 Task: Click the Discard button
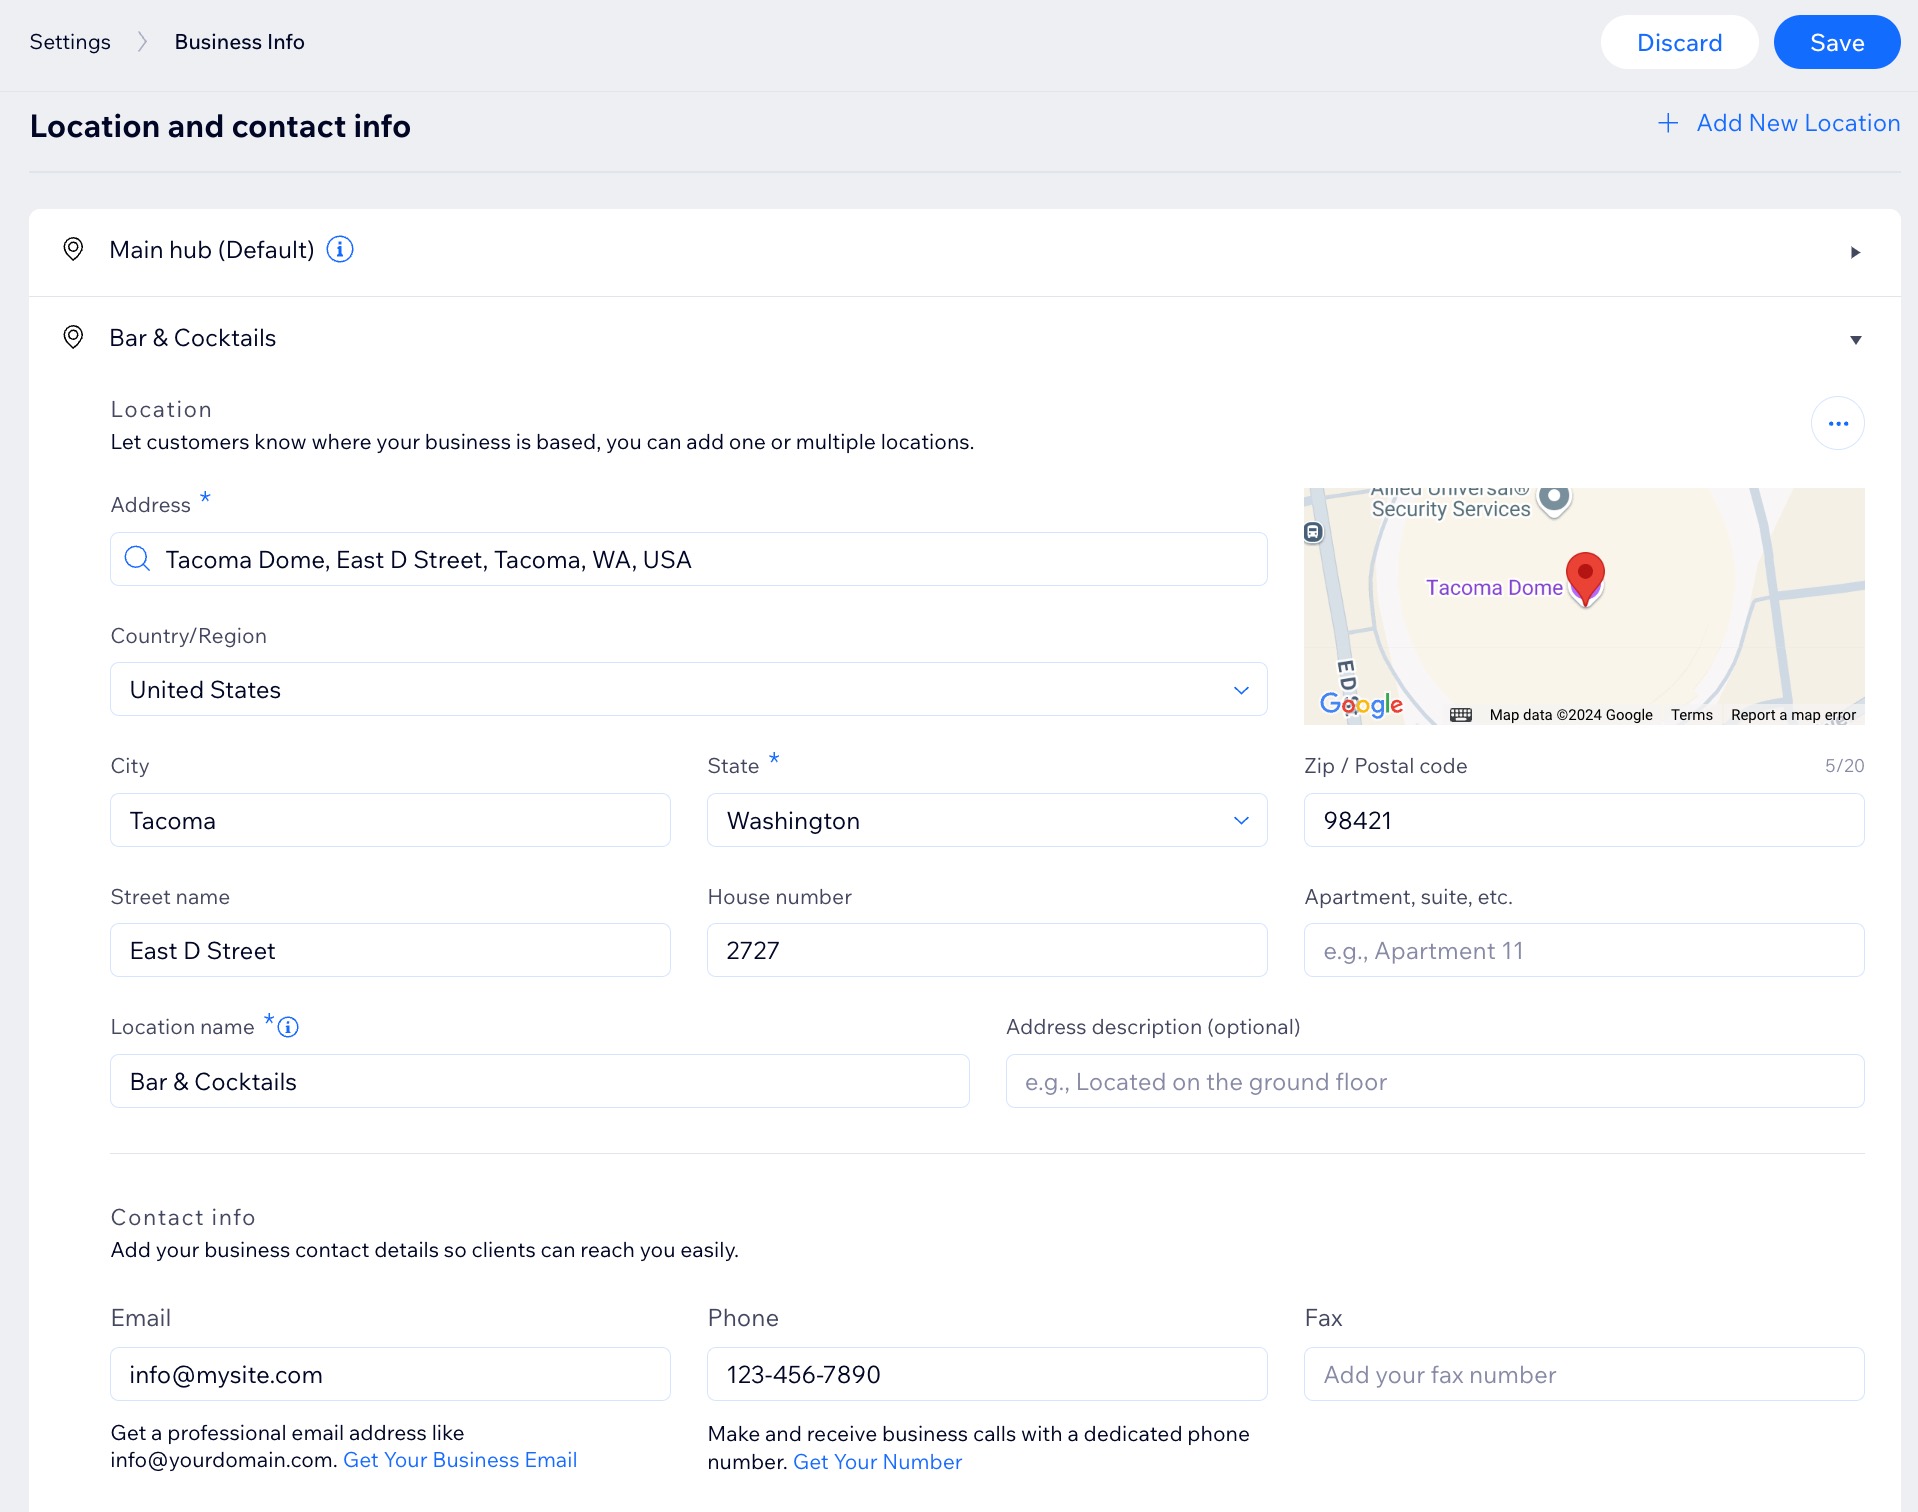pos(1679,42)
